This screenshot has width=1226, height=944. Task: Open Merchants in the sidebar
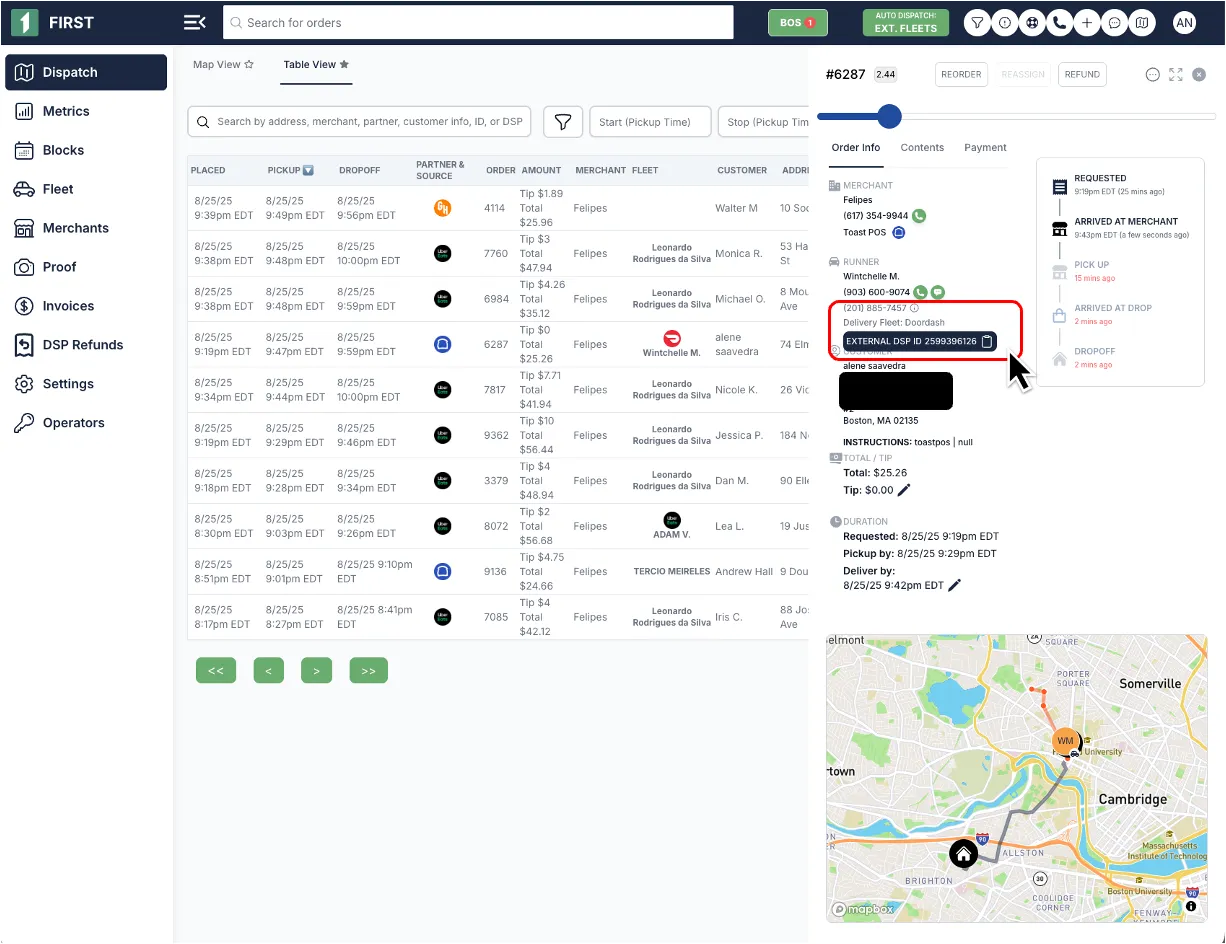76,228
